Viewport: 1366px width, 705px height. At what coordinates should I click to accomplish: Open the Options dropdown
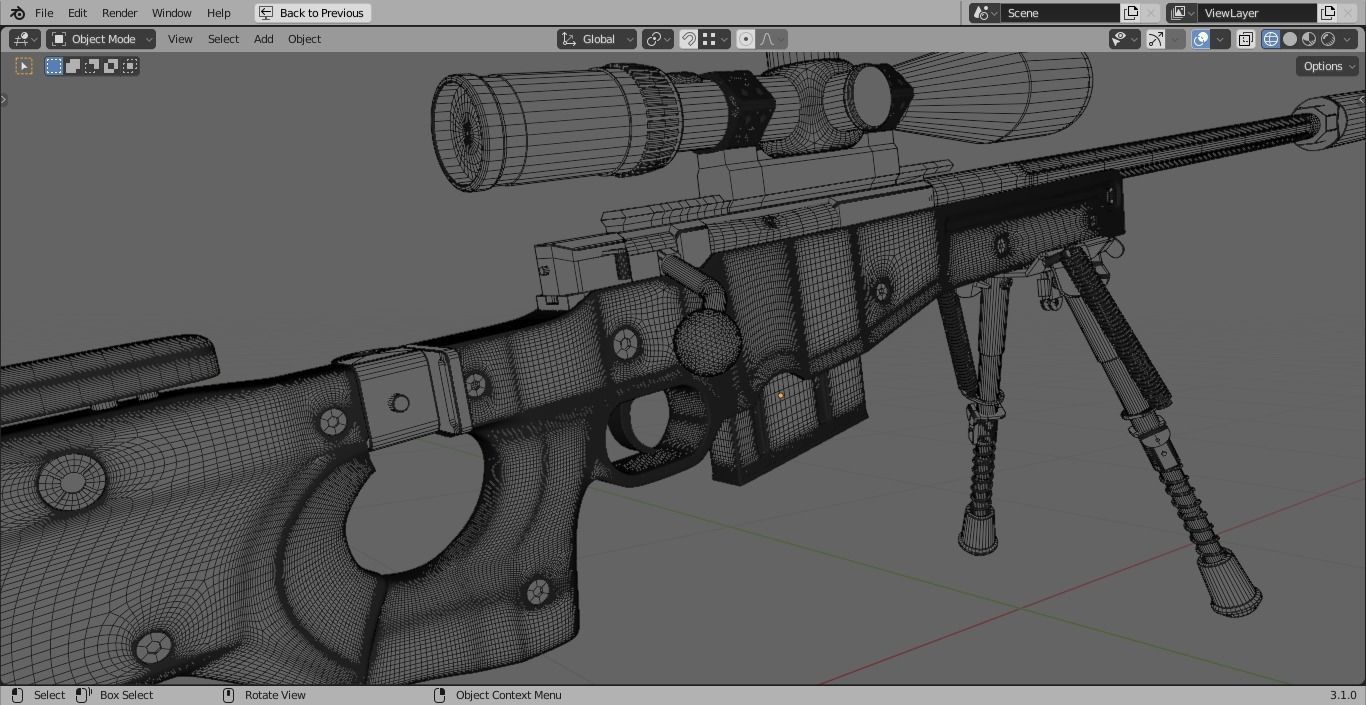coord(1328,66)
